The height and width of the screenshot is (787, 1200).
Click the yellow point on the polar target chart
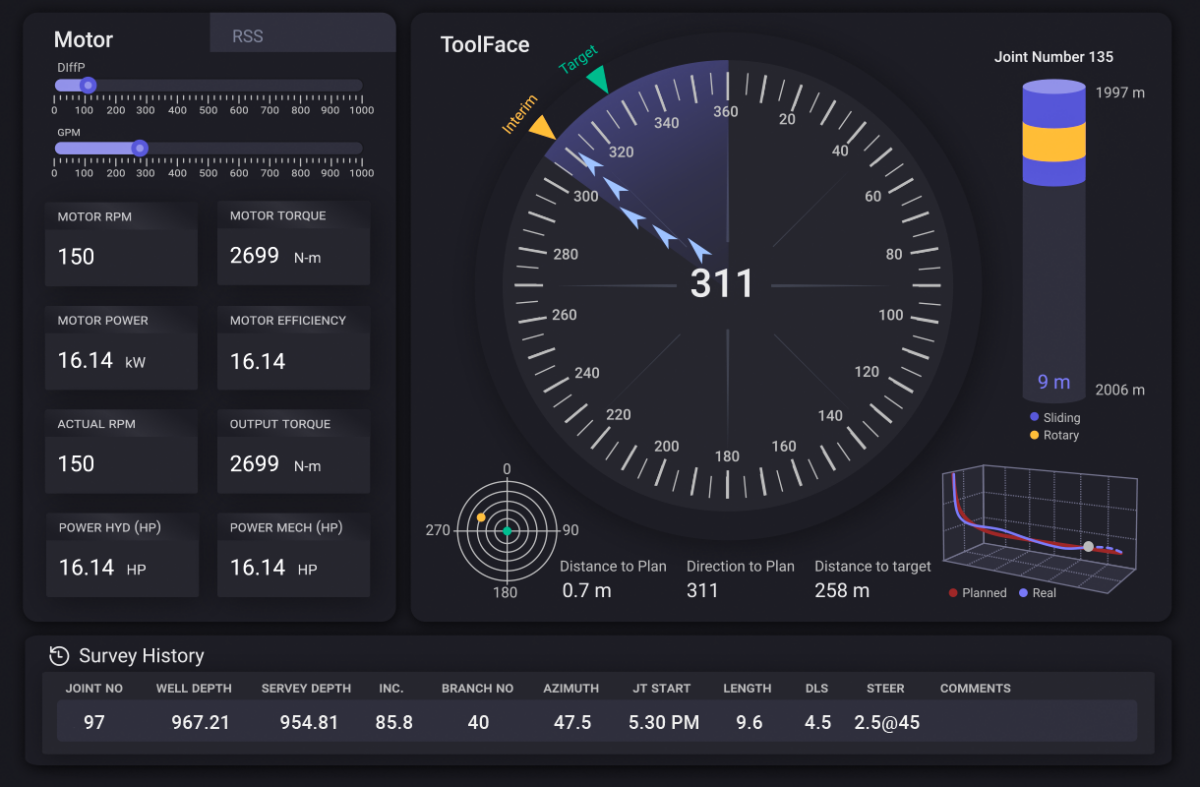[483, 515]
